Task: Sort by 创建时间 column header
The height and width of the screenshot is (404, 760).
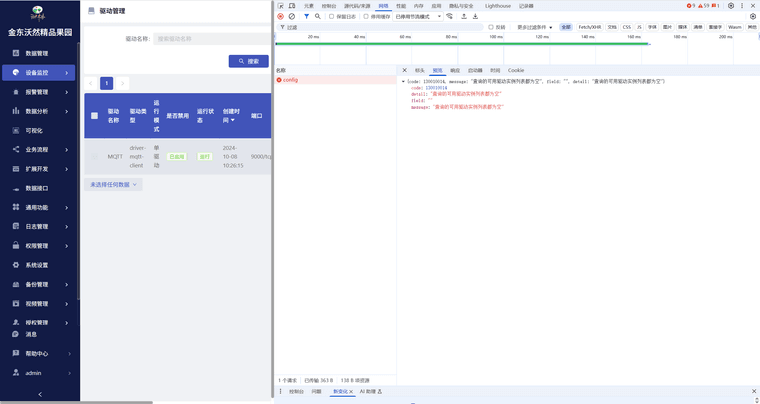Action: point(231,116)
